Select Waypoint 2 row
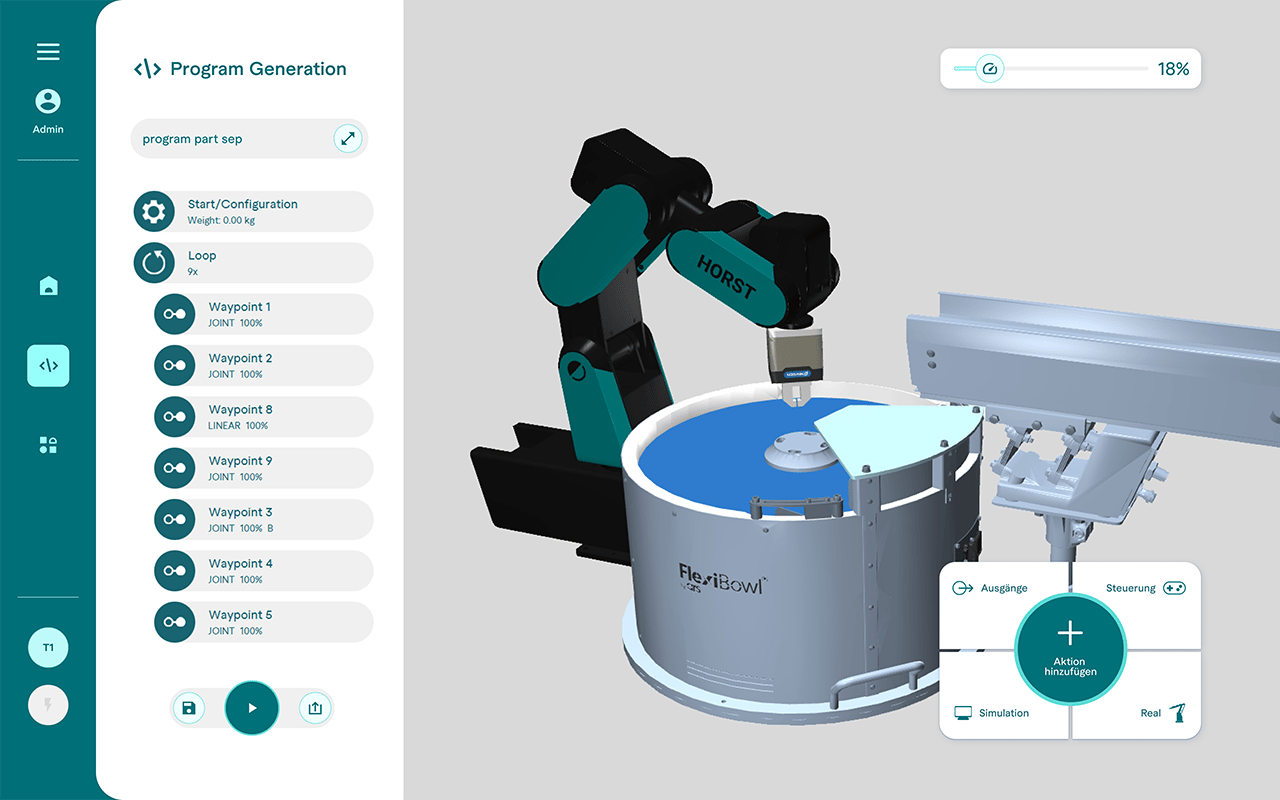Image resolution: width=1280 pixels, height=800 pixels. point(264,366)
